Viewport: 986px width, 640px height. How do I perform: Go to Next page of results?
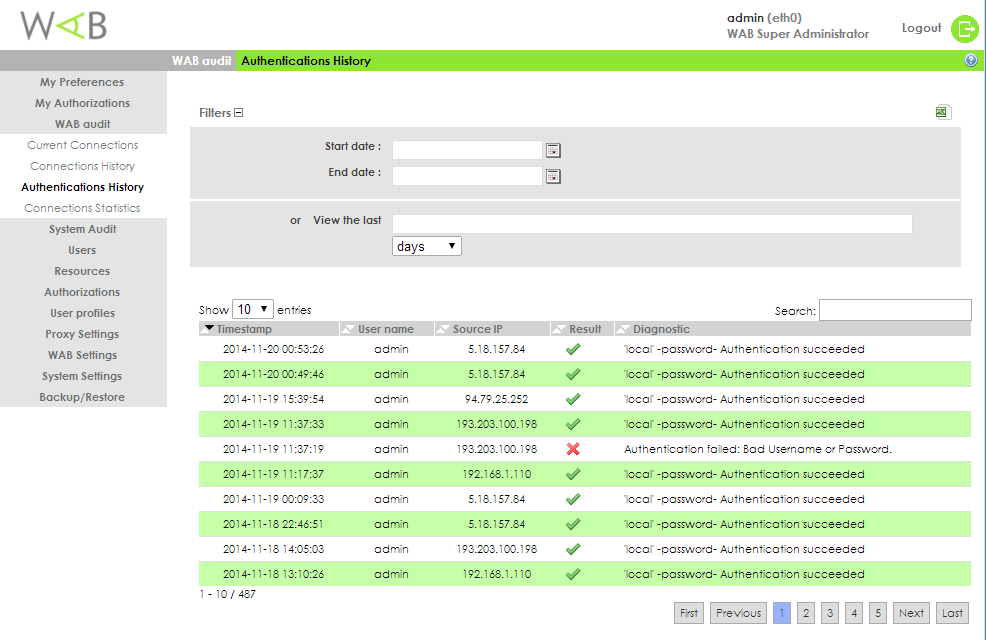point(911,613)
